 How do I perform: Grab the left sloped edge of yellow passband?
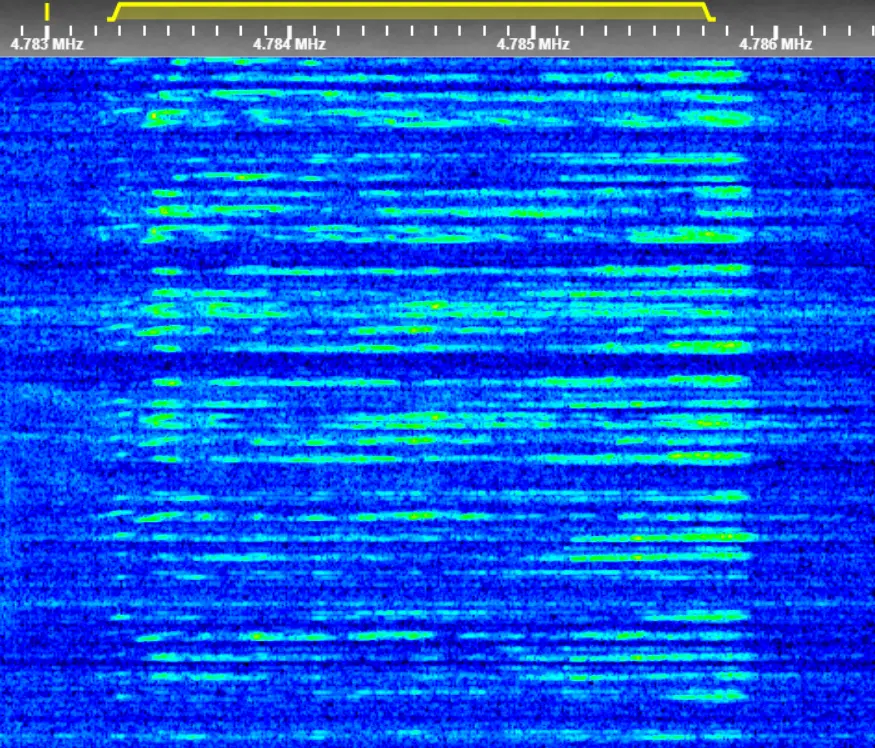coord(113,12)
